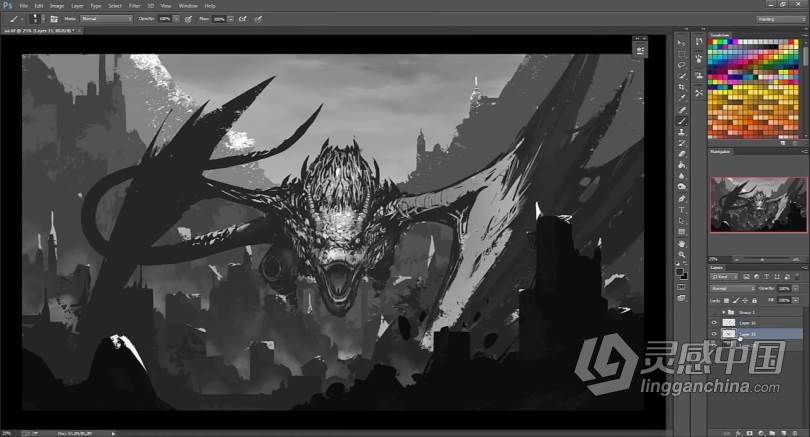Toggle pressure for opacity button
Image resolution: width=810 pixels, height=437 pixels.
click(188, 19)
